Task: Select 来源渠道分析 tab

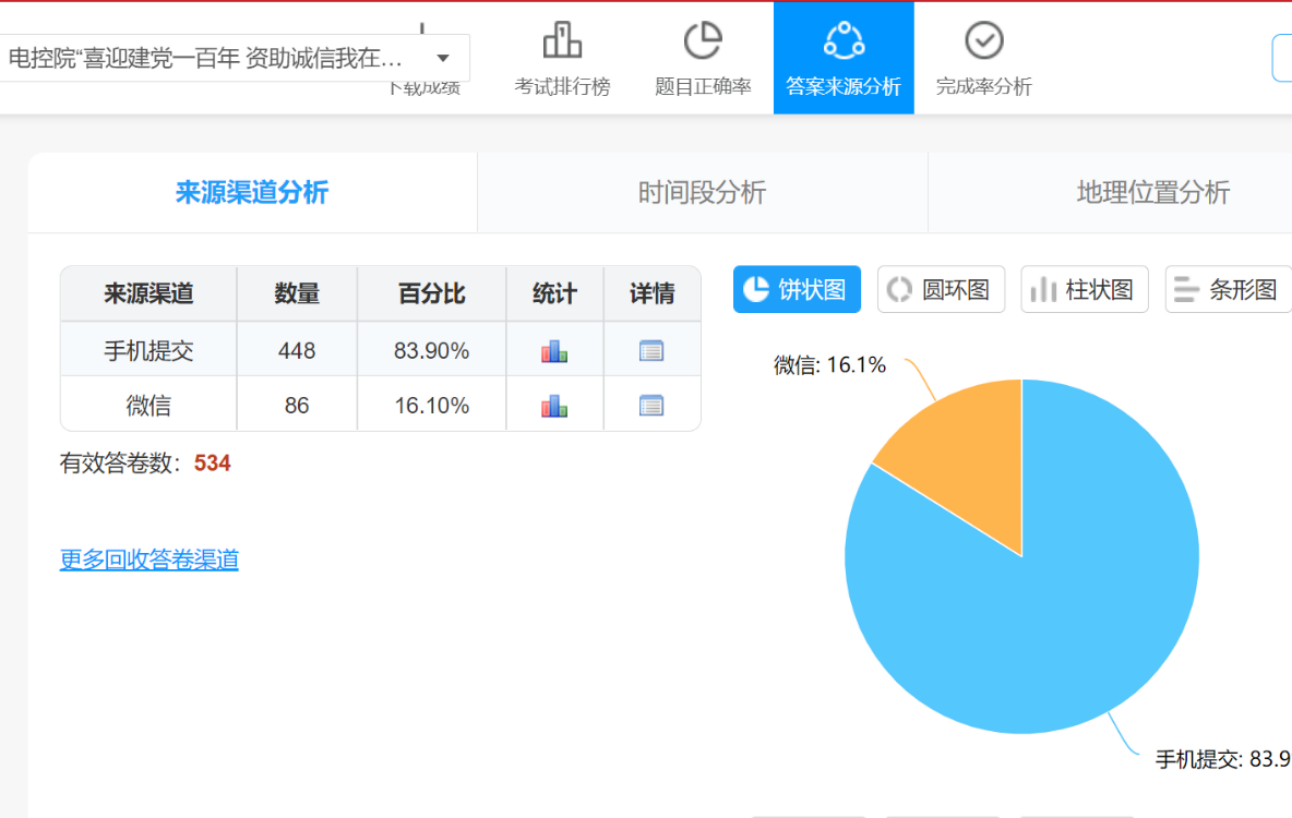Action: [x=252, y=193]
